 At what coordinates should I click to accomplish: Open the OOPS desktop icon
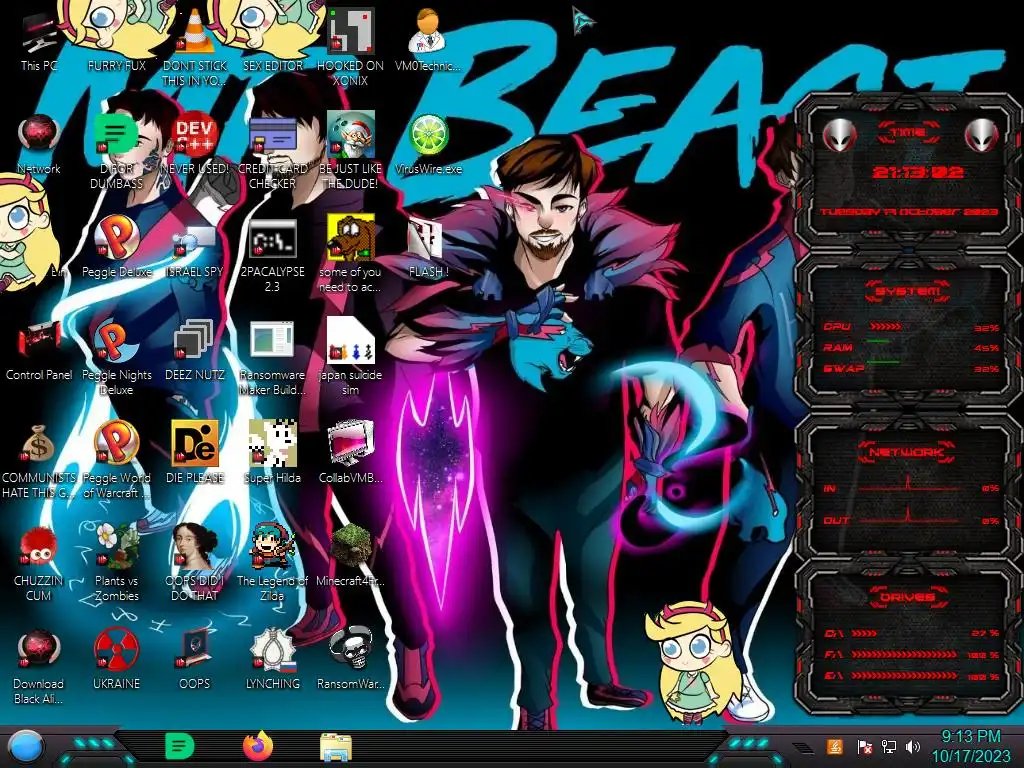click(x=194, y=649)
